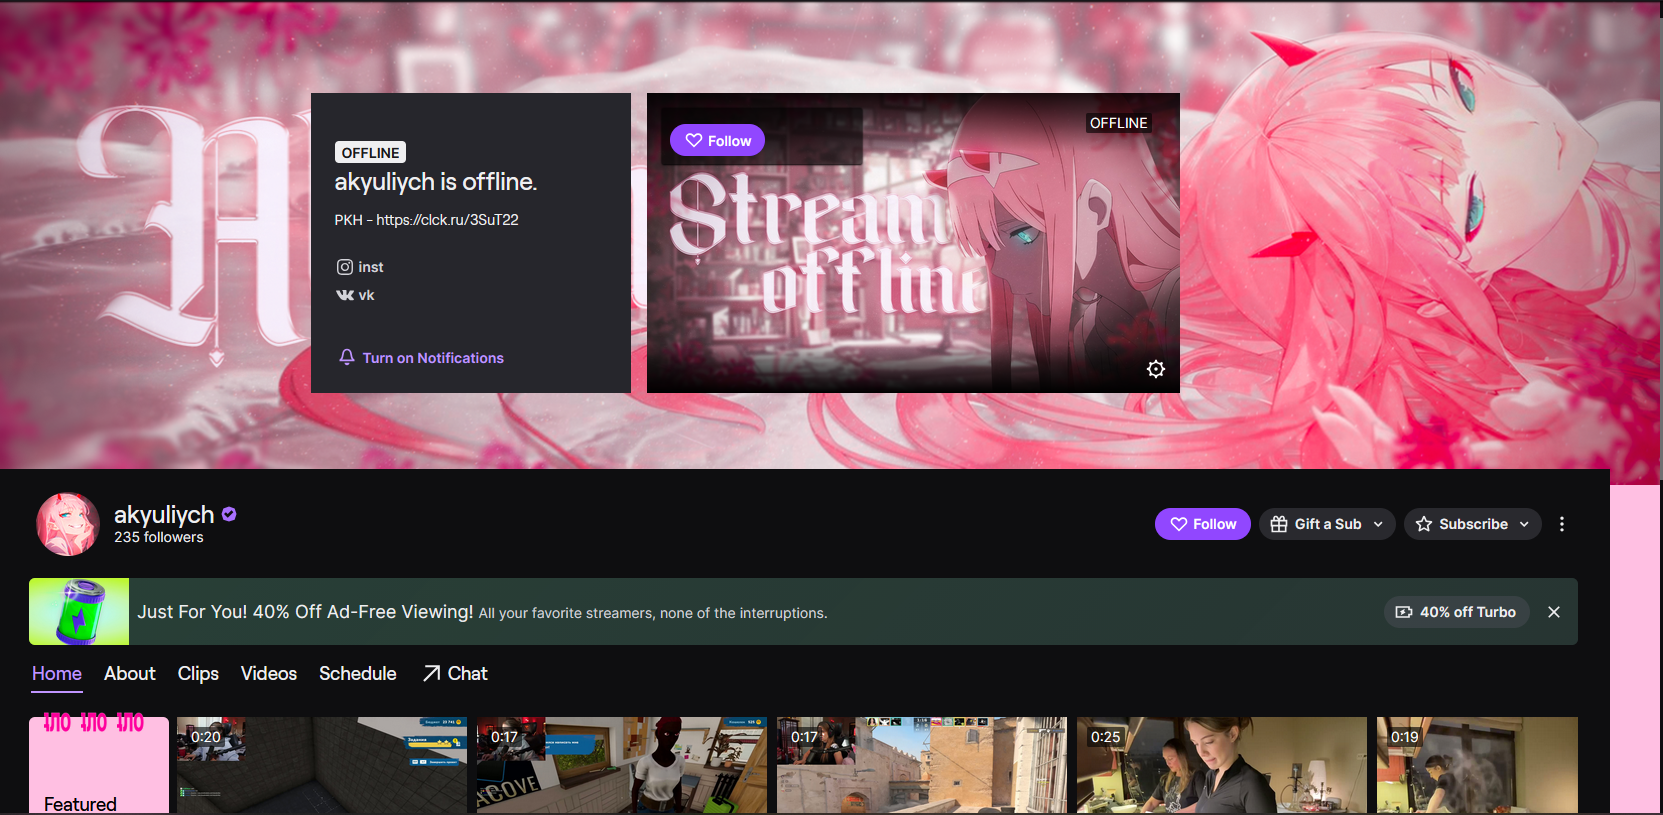Play the first 0:17 clip with the character

[622, 765]
